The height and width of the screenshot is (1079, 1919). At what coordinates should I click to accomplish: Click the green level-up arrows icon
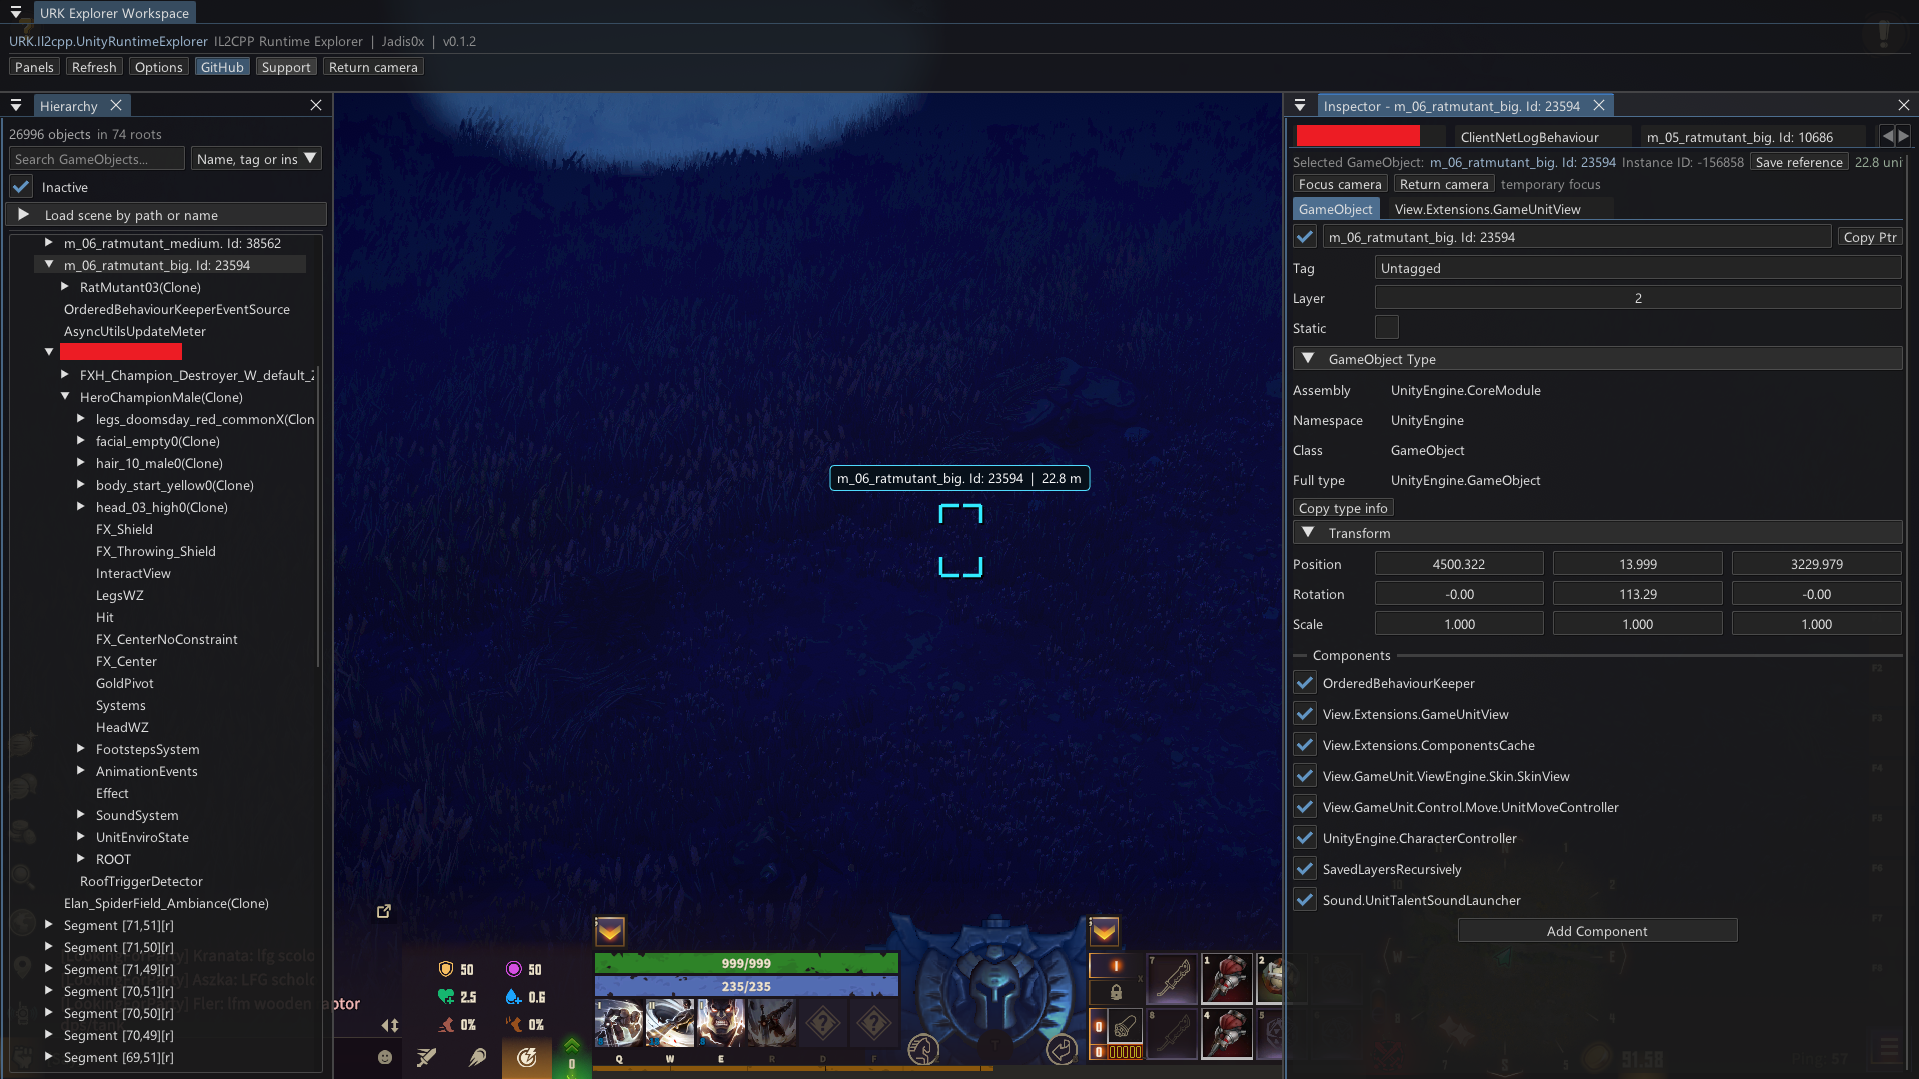tap(572, 1046)
